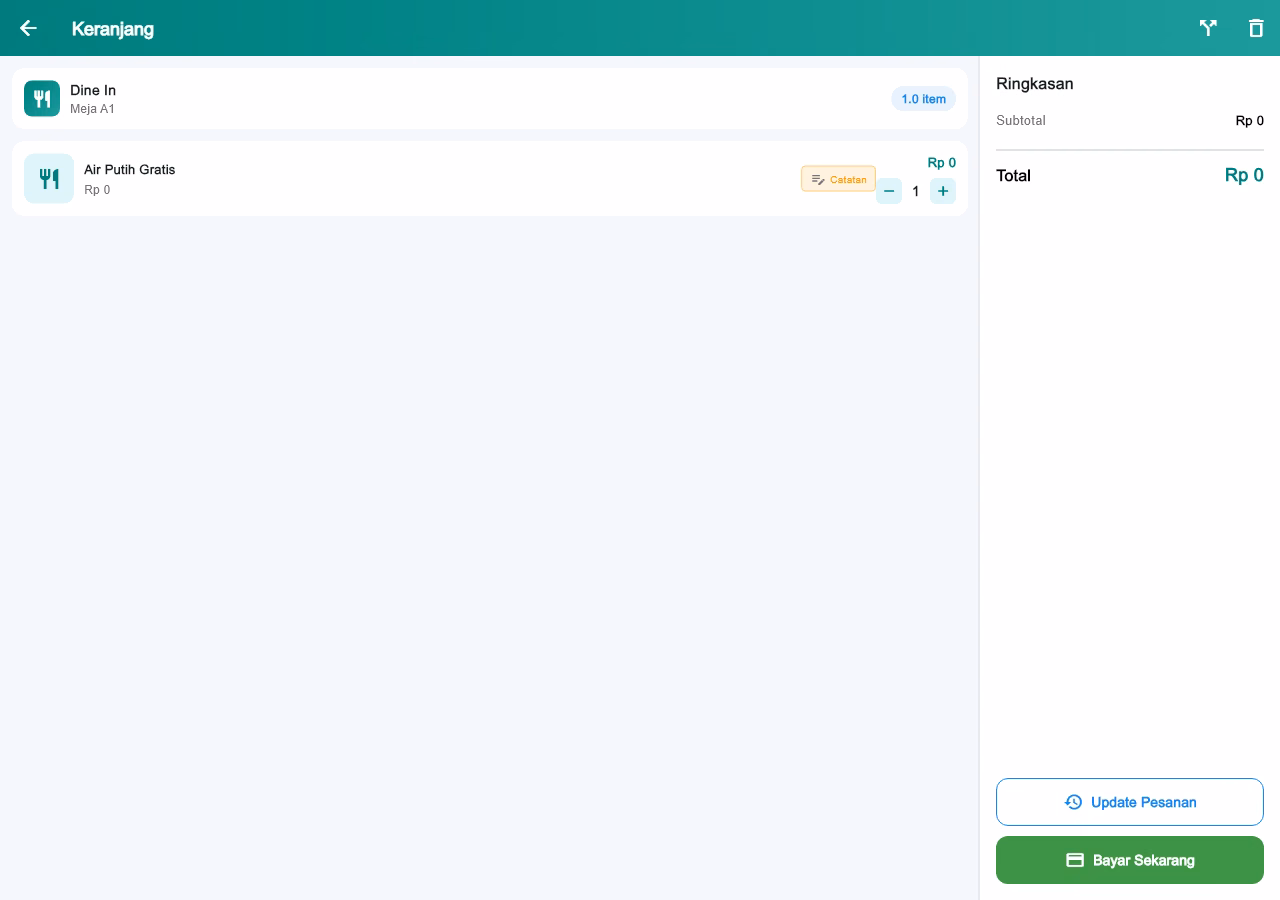Increase Air Putih Gratis quantity
This screenshot has height=900, width=1280.
point(943,191)
